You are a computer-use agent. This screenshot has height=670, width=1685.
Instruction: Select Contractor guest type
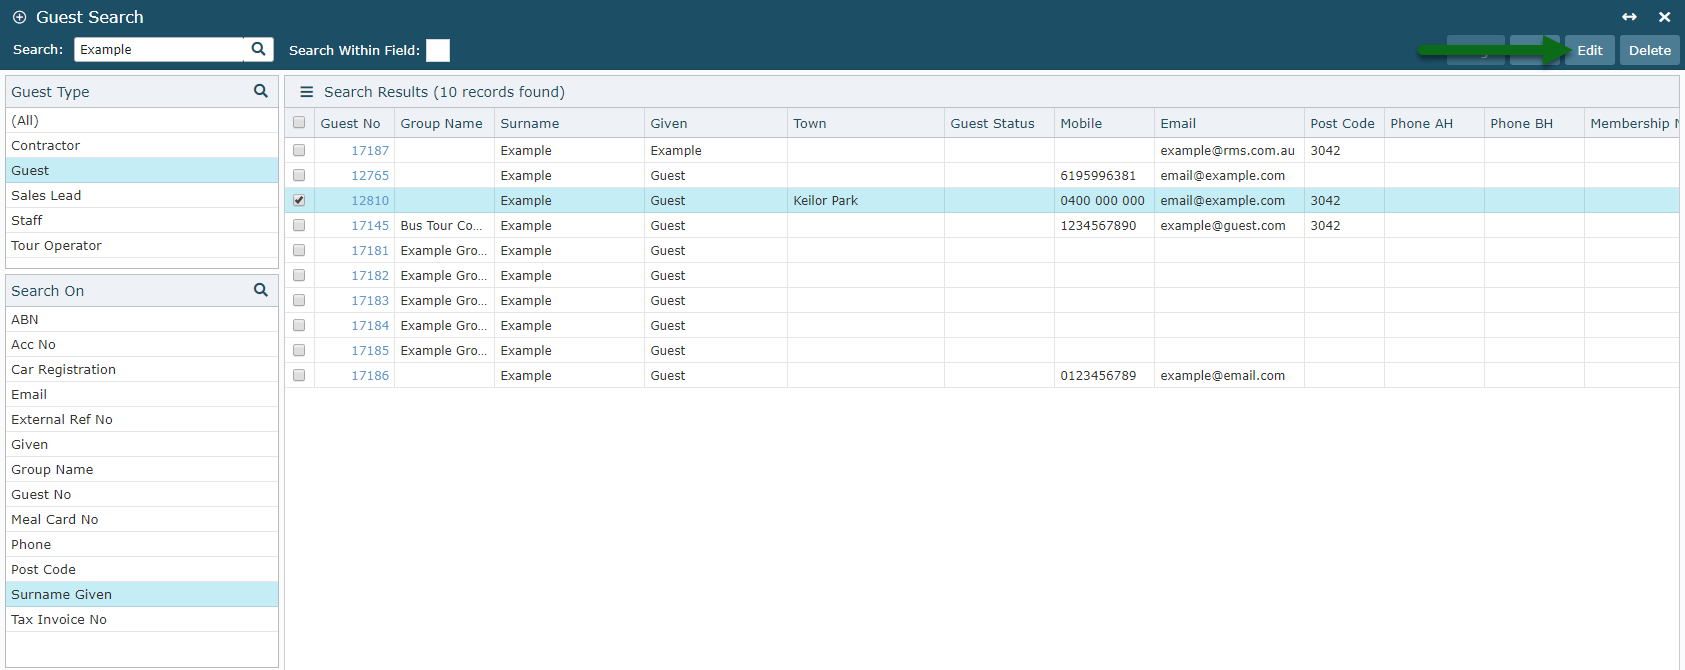click(142, 145)
